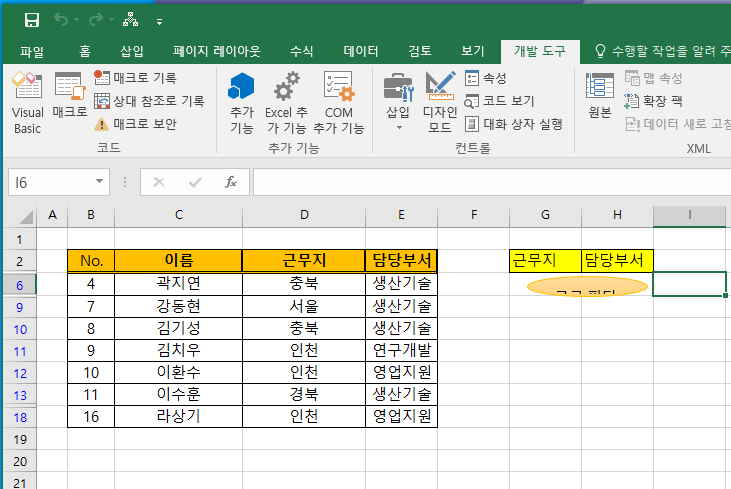
Task: Click the yellow 담당부서 cell in column H
Action: pos(617,261)
